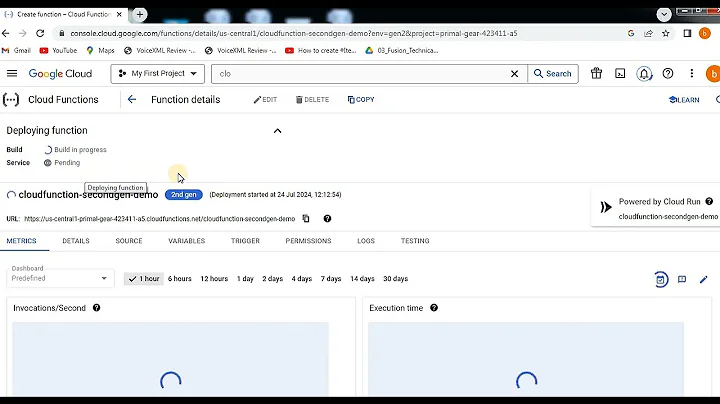Click the dashboard auto-refresh icon
This screenshot has height=404, width=720.
coord(660,279)
